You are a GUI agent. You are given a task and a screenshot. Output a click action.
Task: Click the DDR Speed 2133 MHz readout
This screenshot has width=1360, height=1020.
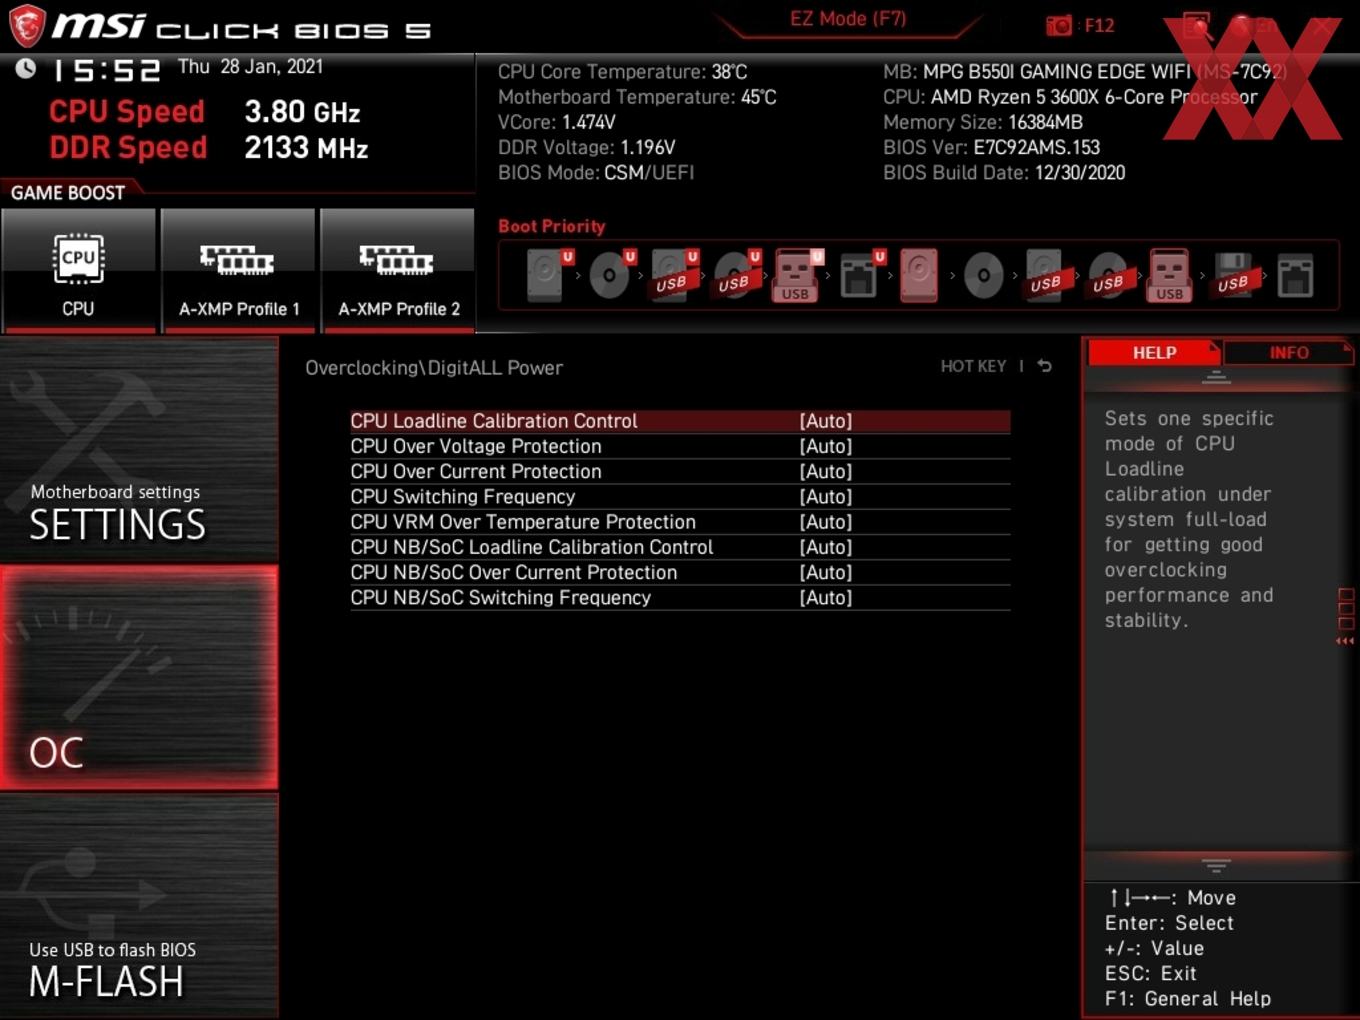(x=208, y=148)
